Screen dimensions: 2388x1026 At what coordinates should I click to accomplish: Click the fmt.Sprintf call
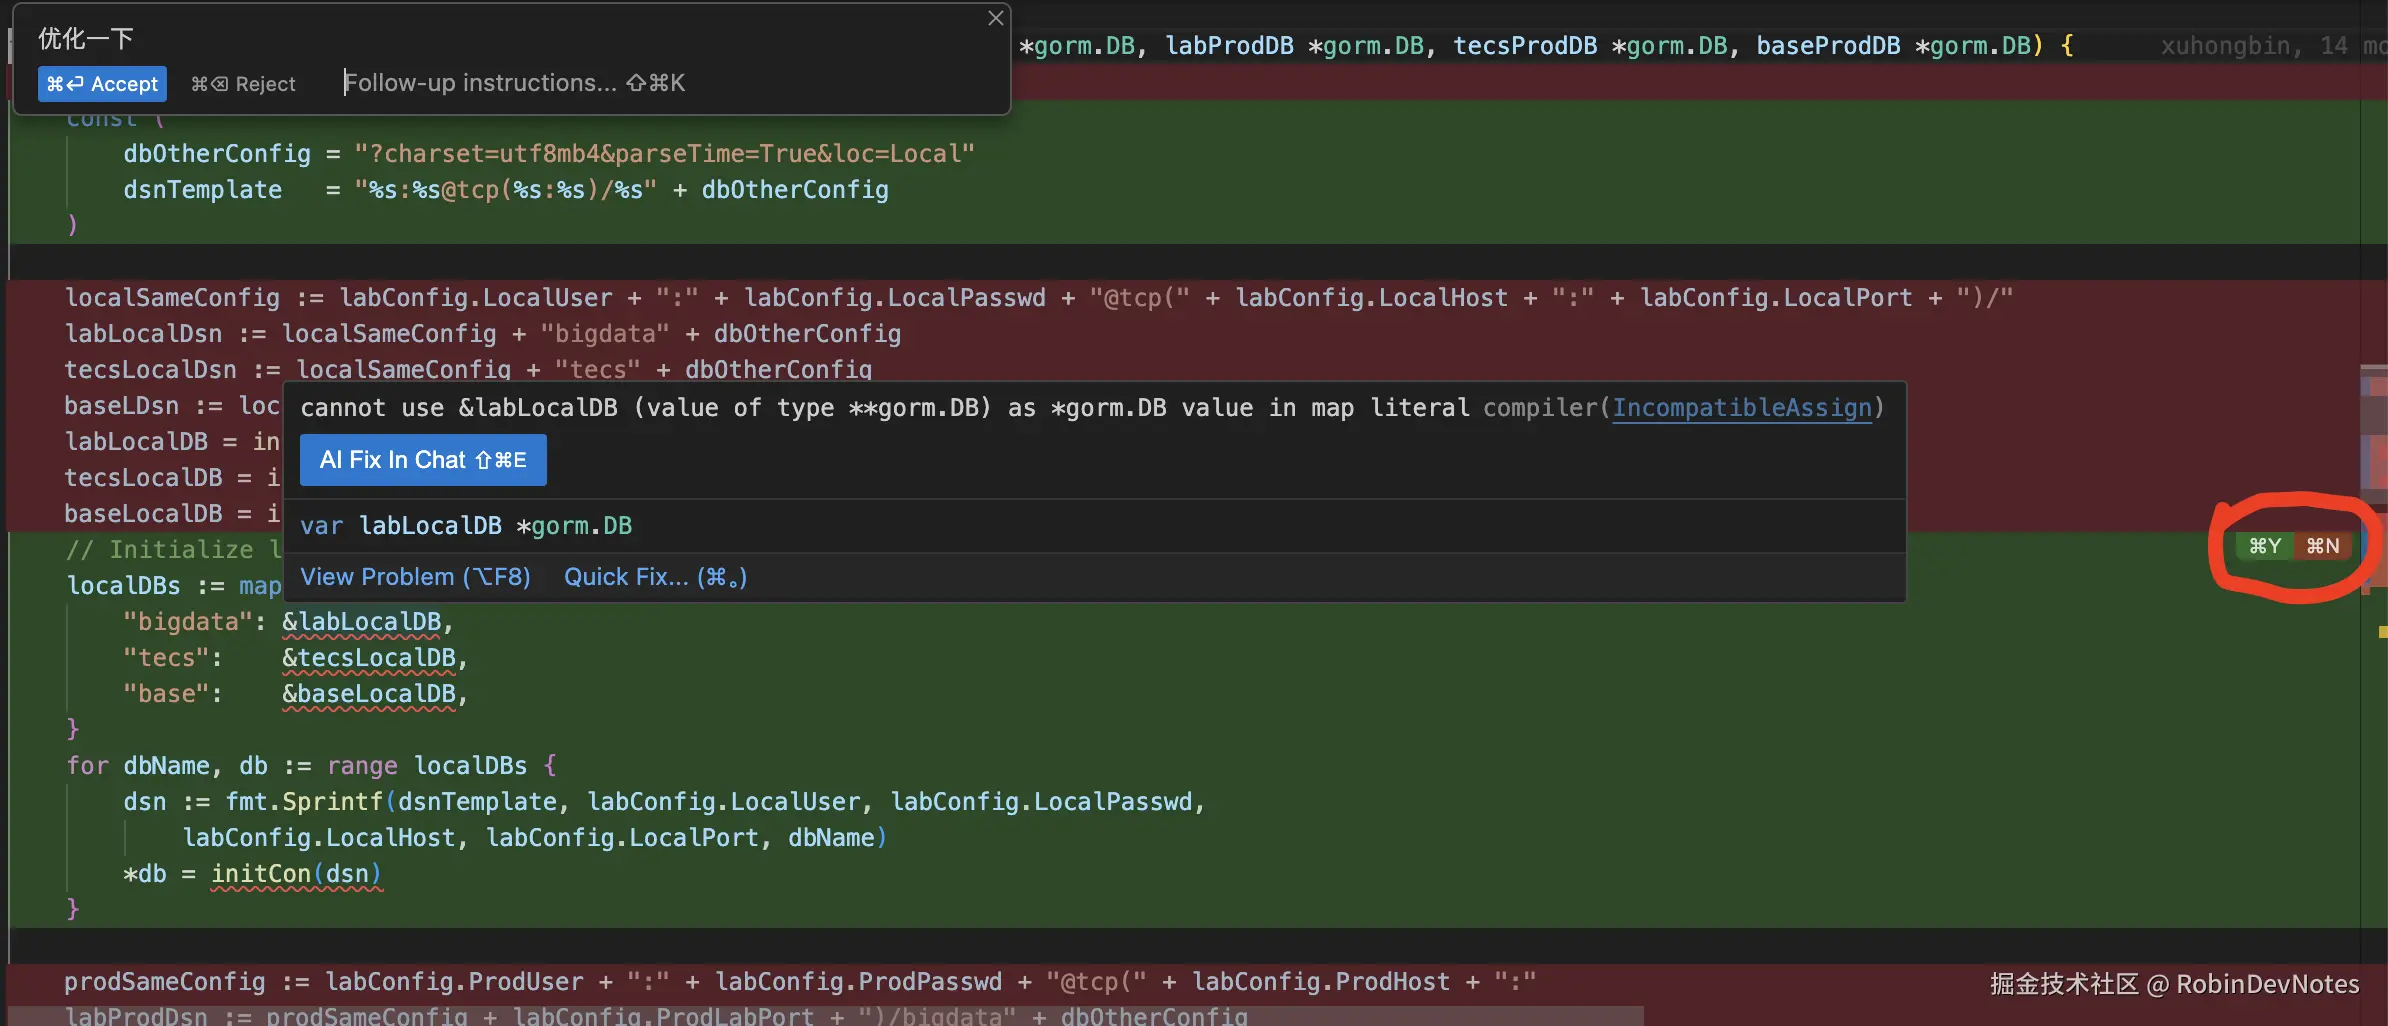304,802
